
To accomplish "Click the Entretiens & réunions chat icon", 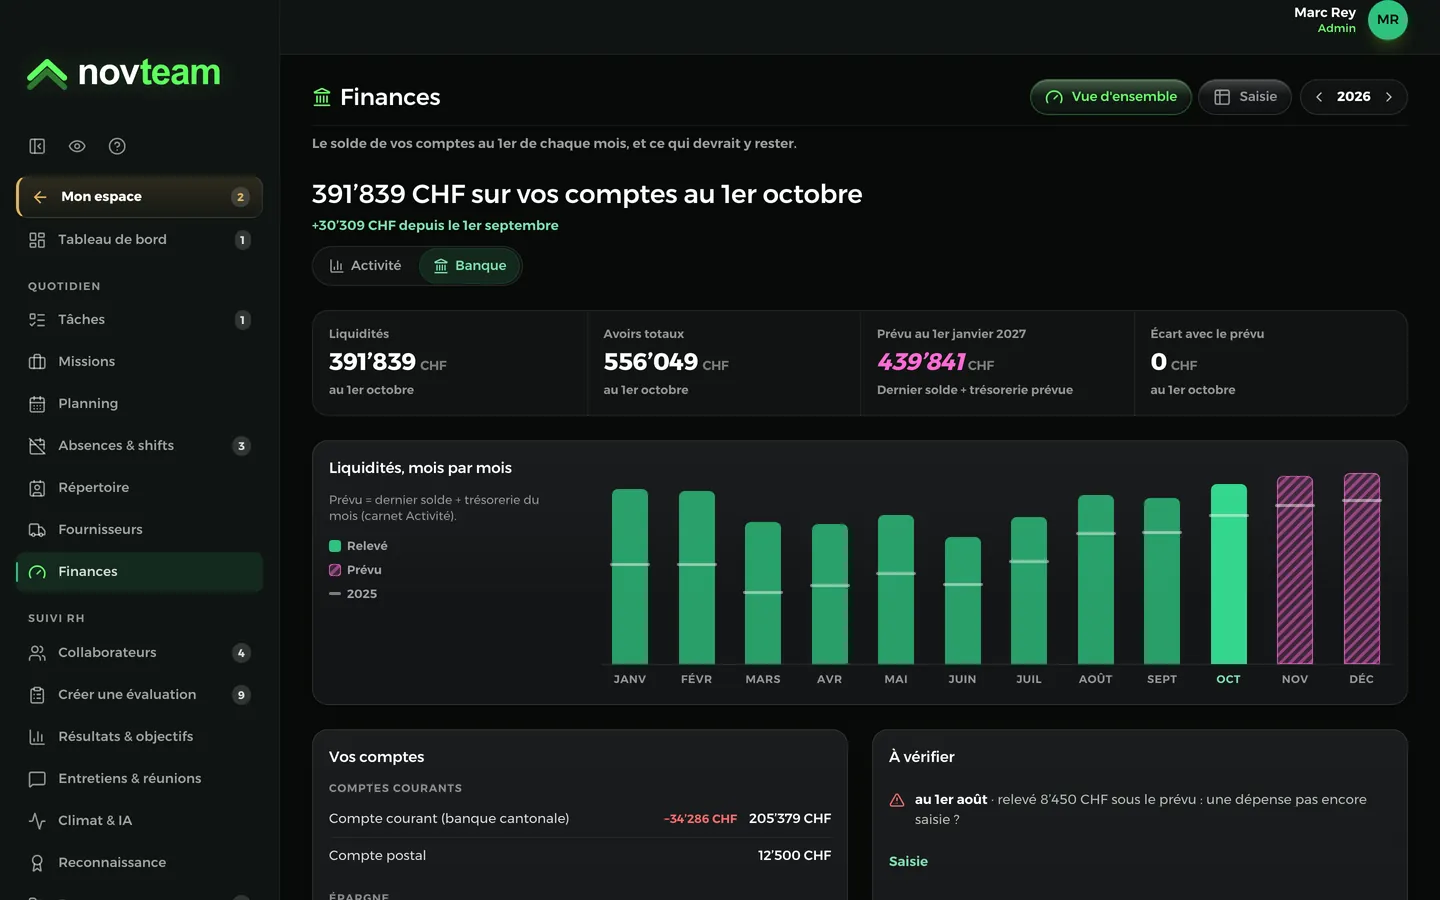I will [37, 779].
